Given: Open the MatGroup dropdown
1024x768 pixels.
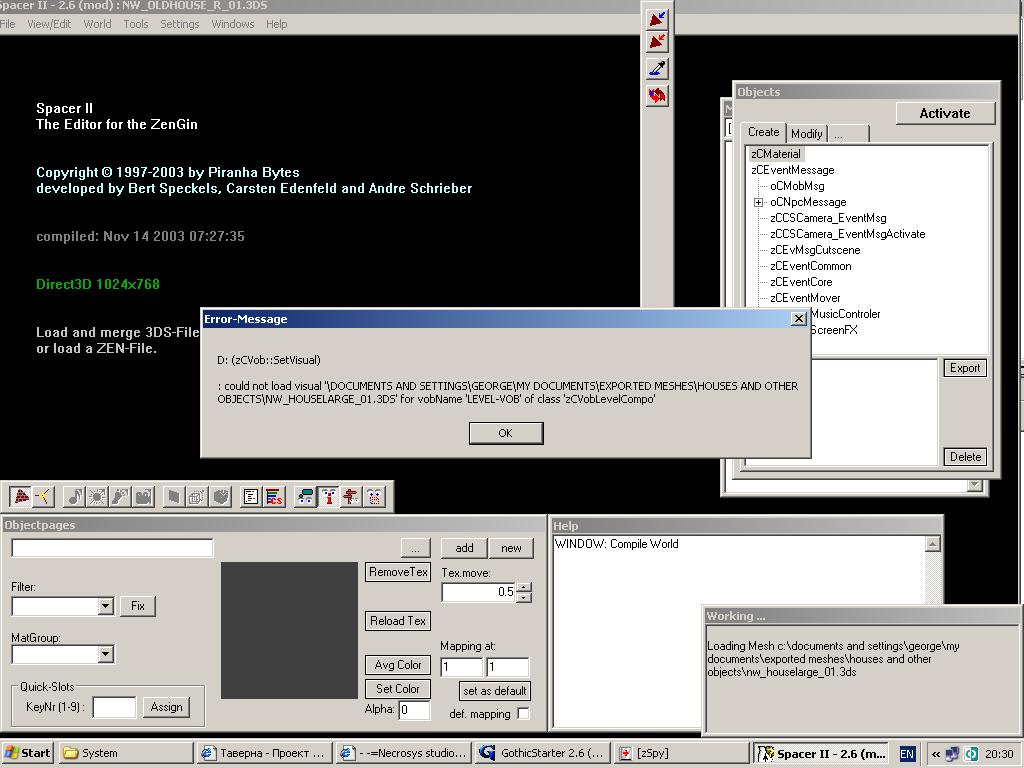Looking at the screenshot, I should coord(106,654).
